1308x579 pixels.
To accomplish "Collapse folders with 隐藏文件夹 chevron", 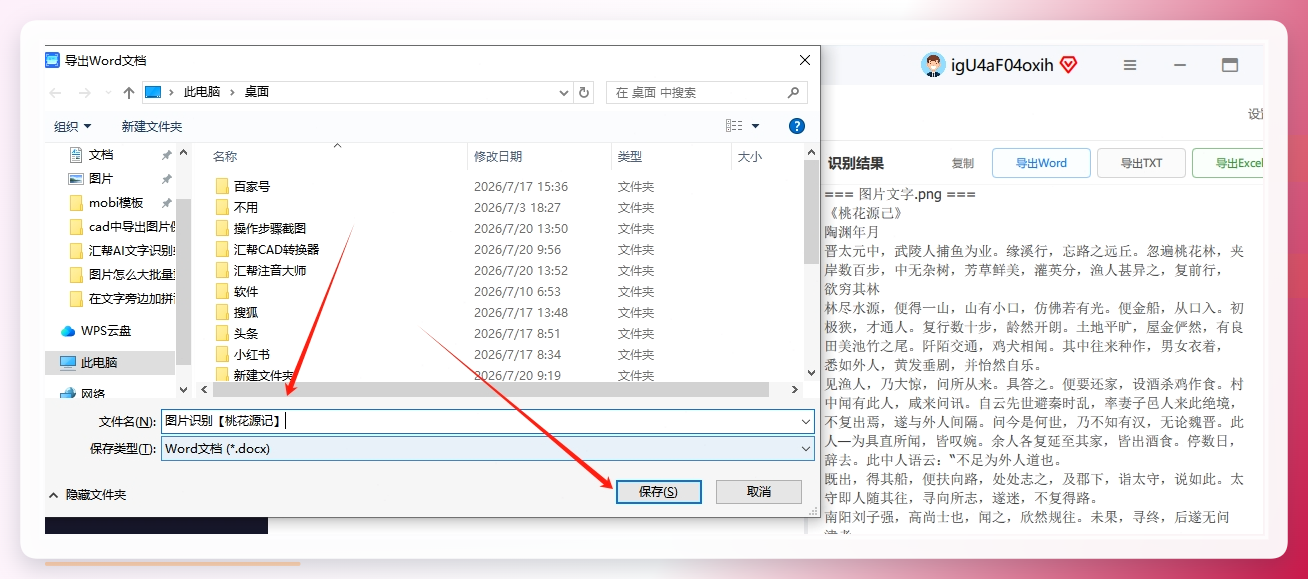I will point(54,495).
